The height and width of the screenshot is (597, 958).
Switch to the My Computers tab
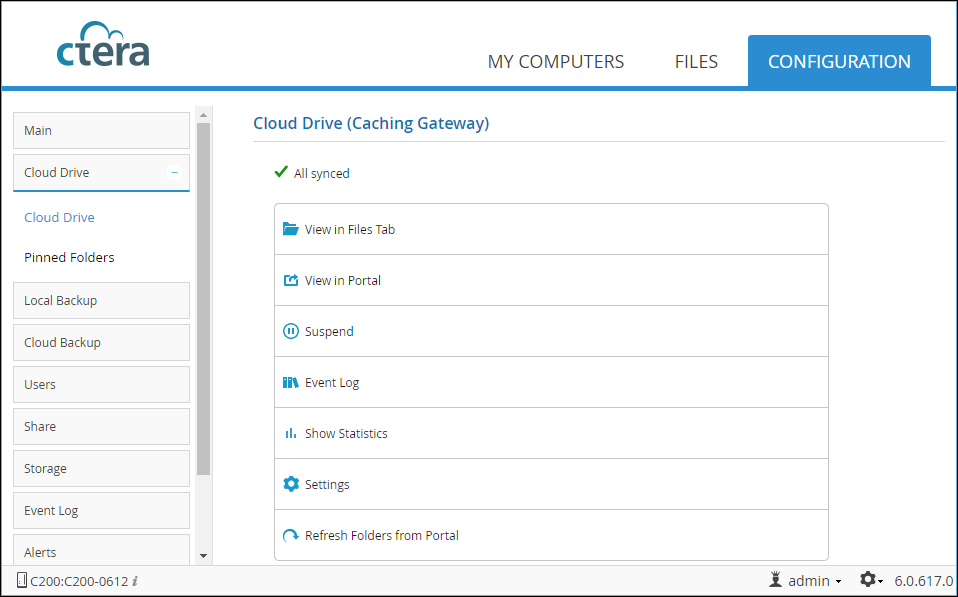tap(556, 62)
